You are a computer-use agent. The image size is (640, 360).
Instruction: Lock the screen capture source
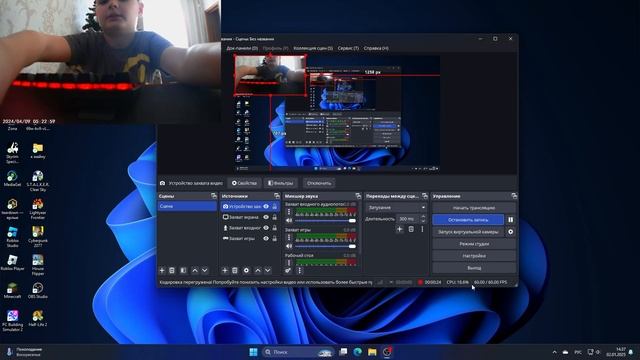[275, 217]
